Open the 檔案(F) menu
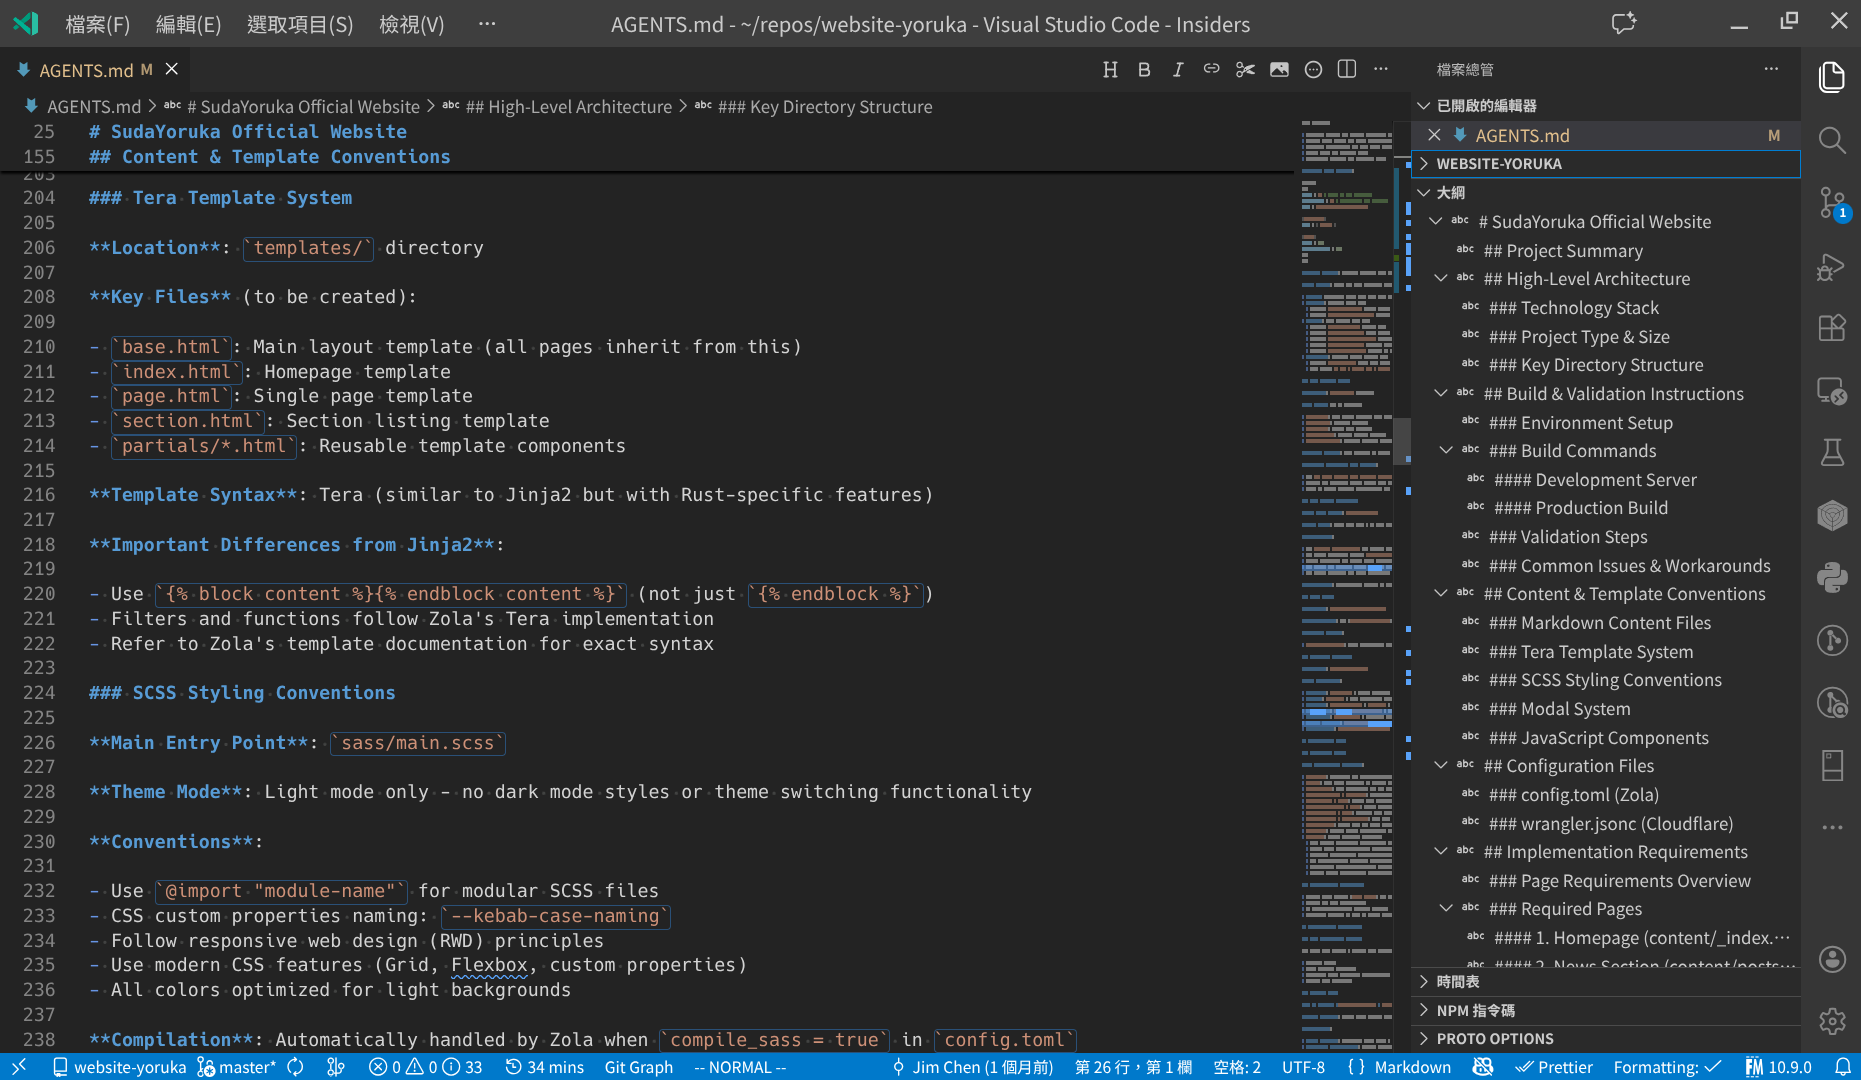The image size is (1861, 1080). click(x=97, y=24)
